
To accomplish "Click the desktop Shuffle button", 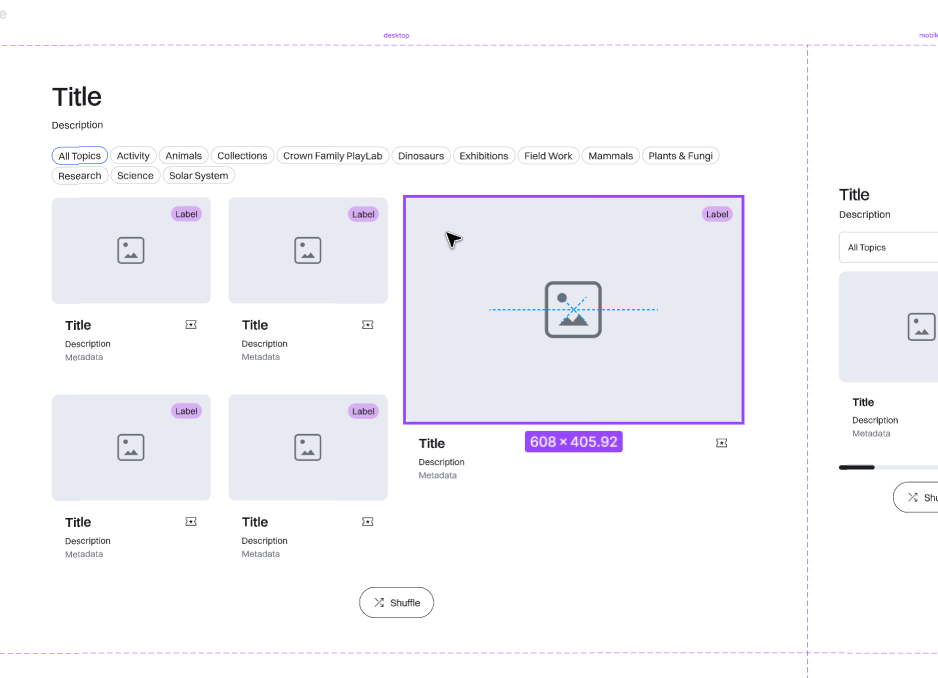I will 397,603.
